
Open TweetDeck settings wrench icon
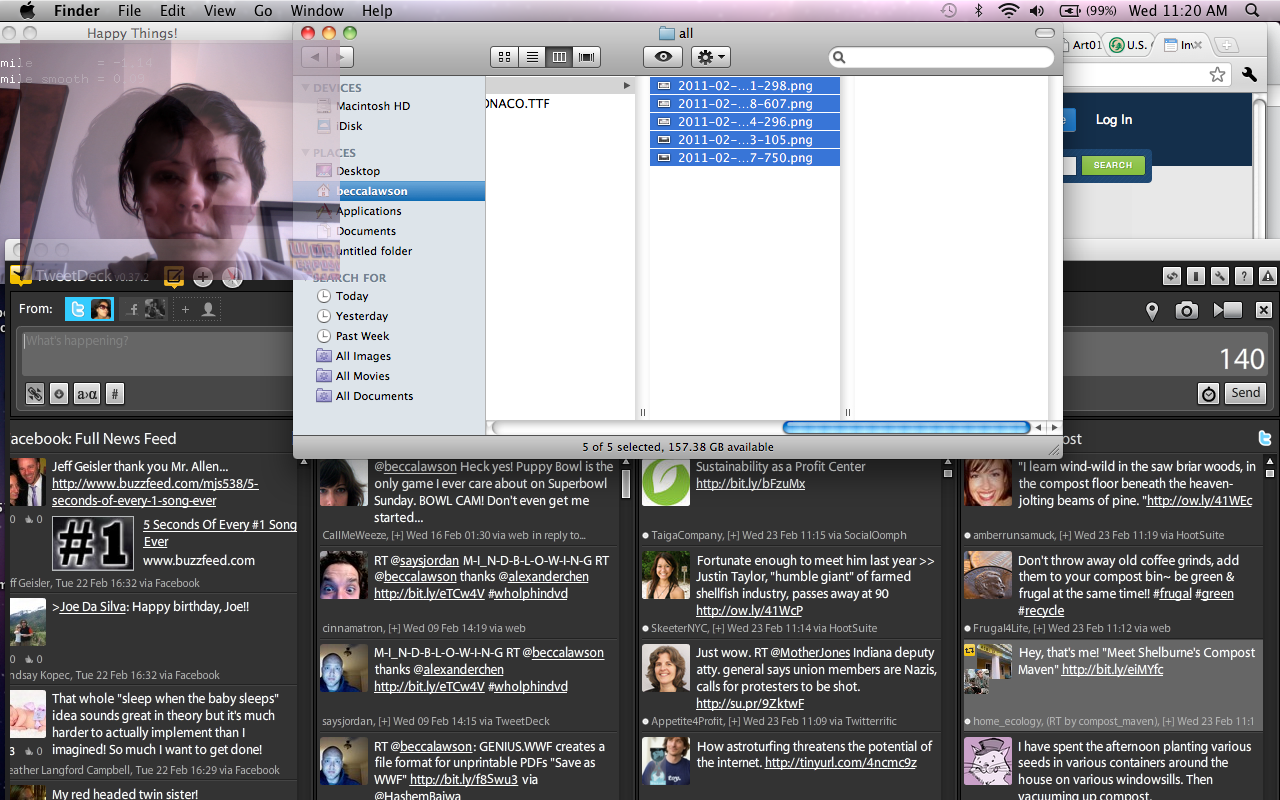pyautogui.click(x=1219, y=277)
